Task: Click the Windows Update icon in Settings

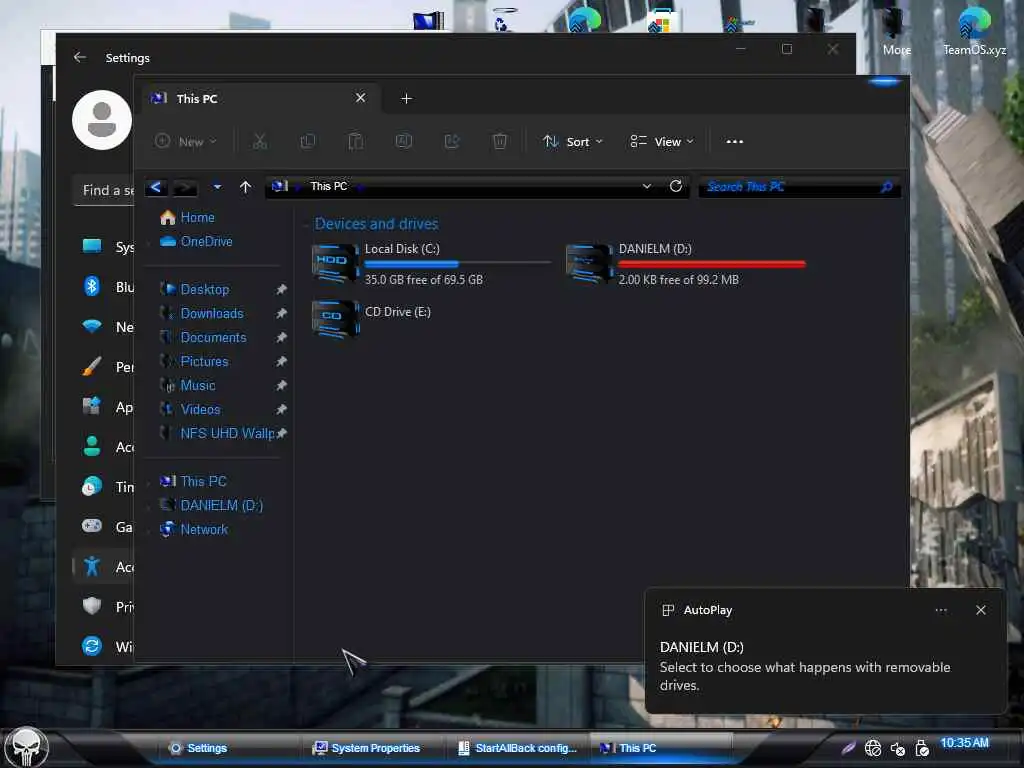Action: [x=92, y=646]
